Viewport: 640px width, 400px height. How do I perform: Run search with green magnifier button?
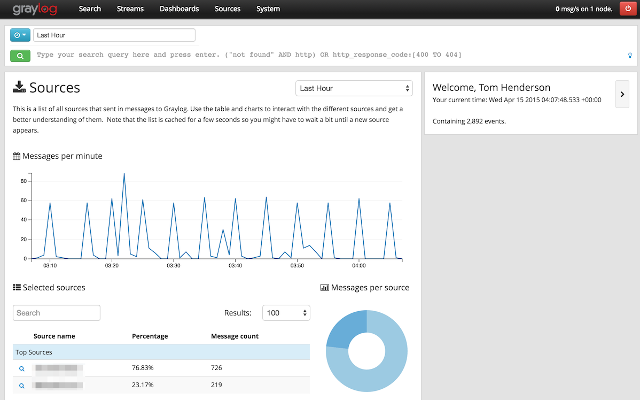(20, 54)
